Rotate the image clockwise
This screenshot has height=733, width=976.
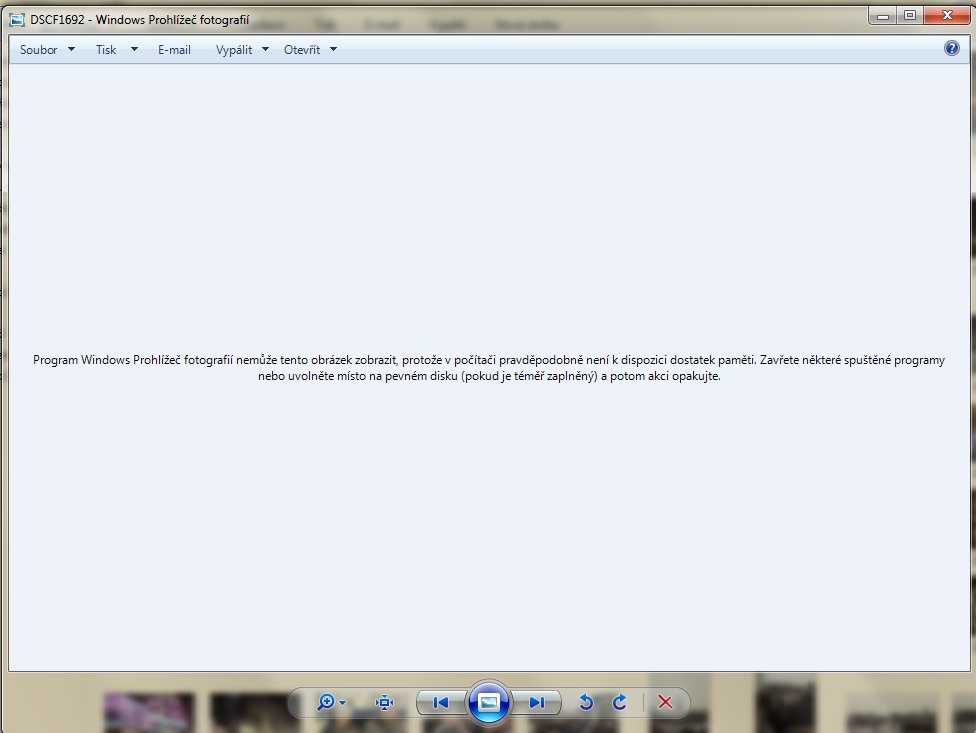[x=619, y=703]
